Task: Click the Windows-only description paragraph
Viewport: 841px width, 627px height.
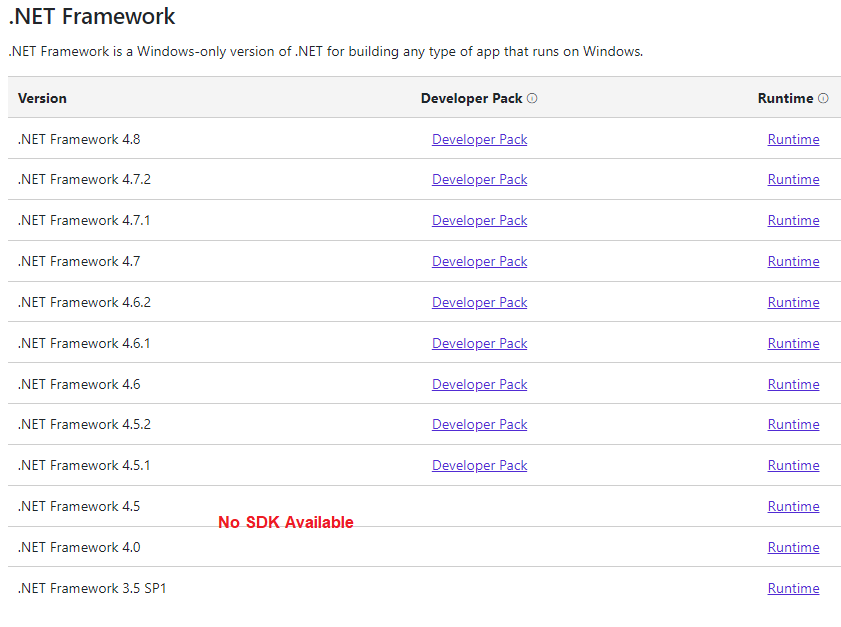Action: coord(326,51)
